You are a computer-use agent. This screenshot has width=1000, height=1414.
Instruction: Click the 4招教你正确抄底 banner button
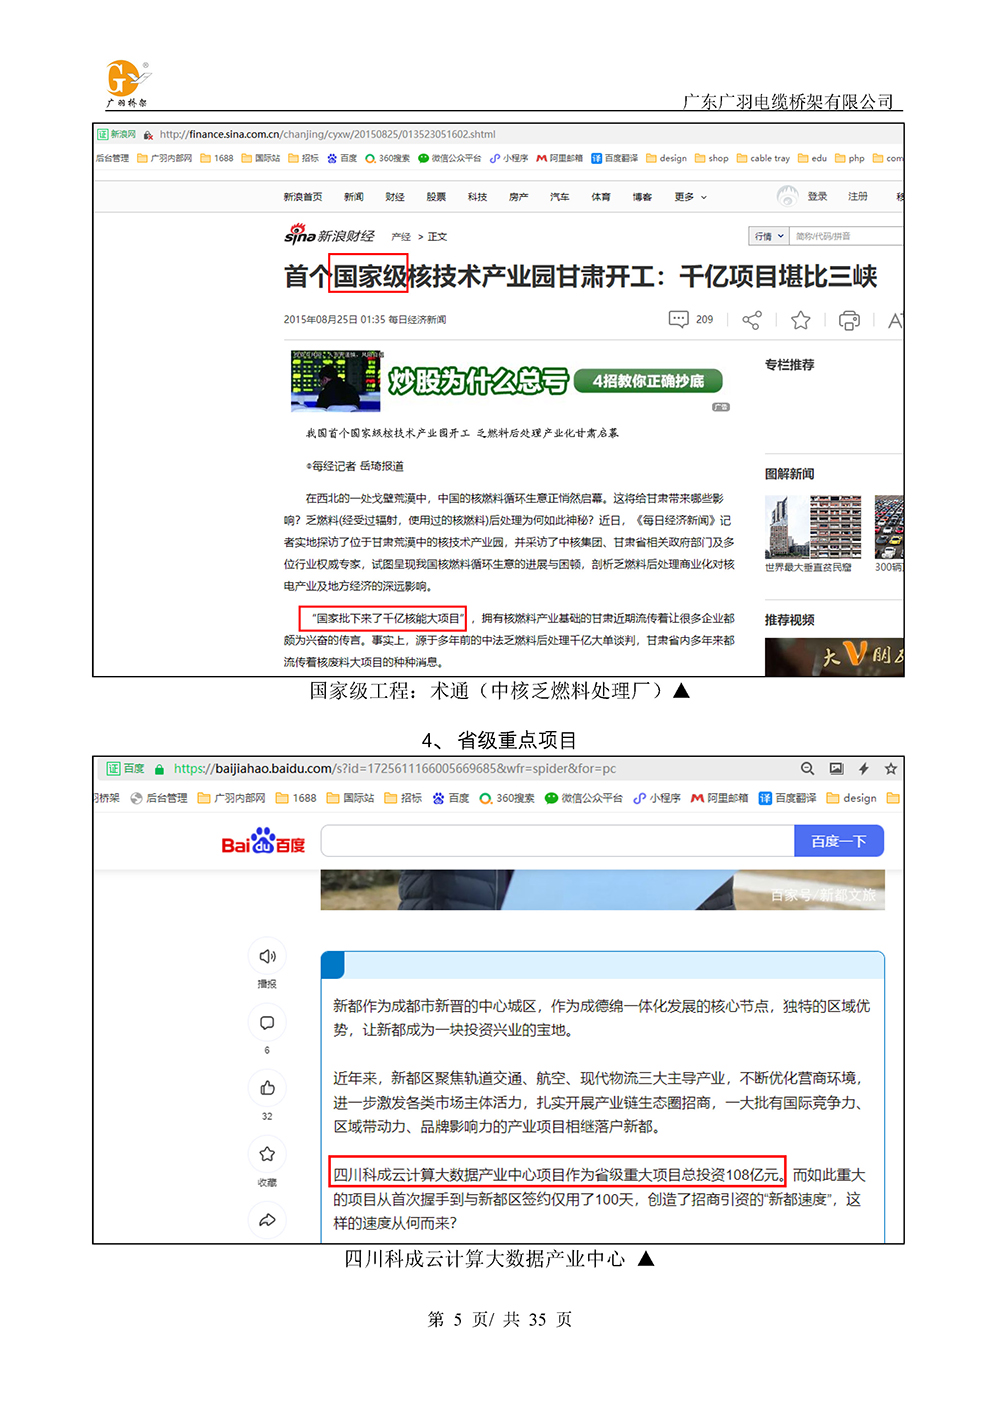tap(648, 381)
